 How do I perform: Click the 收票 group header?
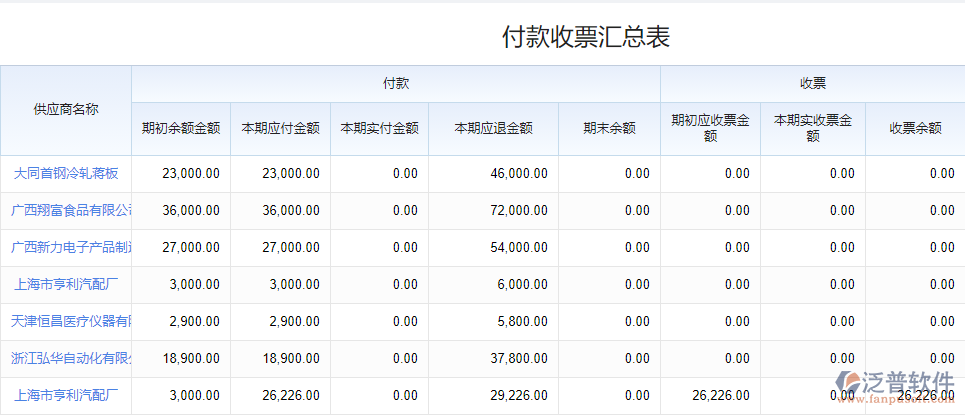[812, 83]
